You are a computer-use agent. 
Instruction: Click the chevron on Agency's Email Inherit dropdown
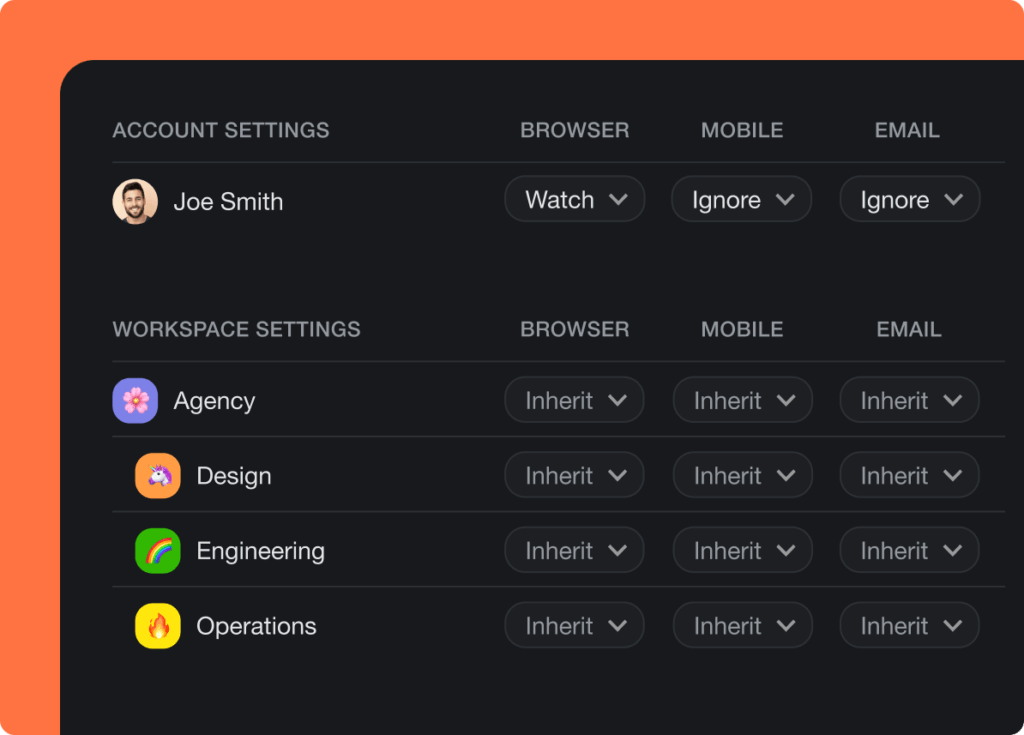[954, 400]
